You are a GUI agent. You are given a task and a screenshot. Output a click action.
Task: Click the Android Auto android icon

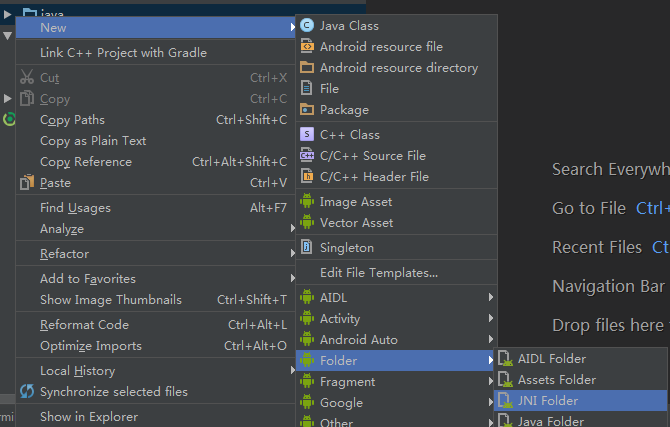pyautogui.click(x=307, y=339)
